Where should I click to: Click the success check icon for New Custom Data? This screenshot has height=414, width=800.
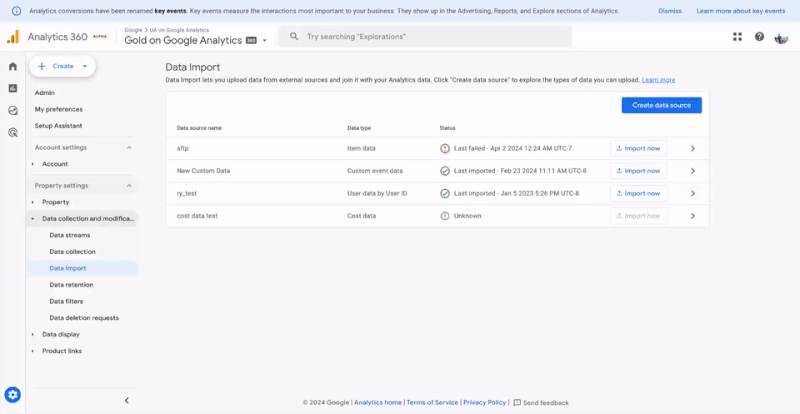coord(445,171)
